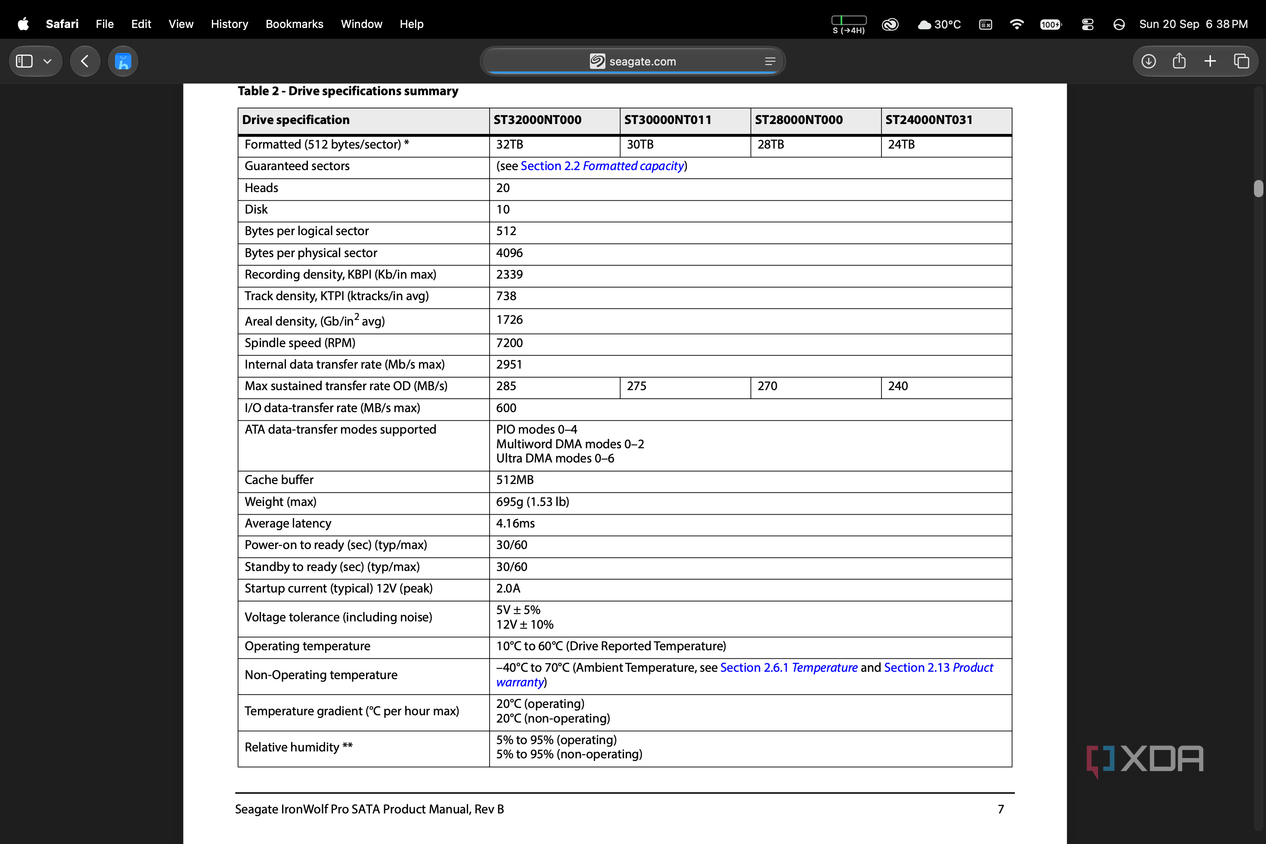The height and width of the screenshot is (844, 1266).
Task: Show Safari downloads
Action: coord(1149,61)
